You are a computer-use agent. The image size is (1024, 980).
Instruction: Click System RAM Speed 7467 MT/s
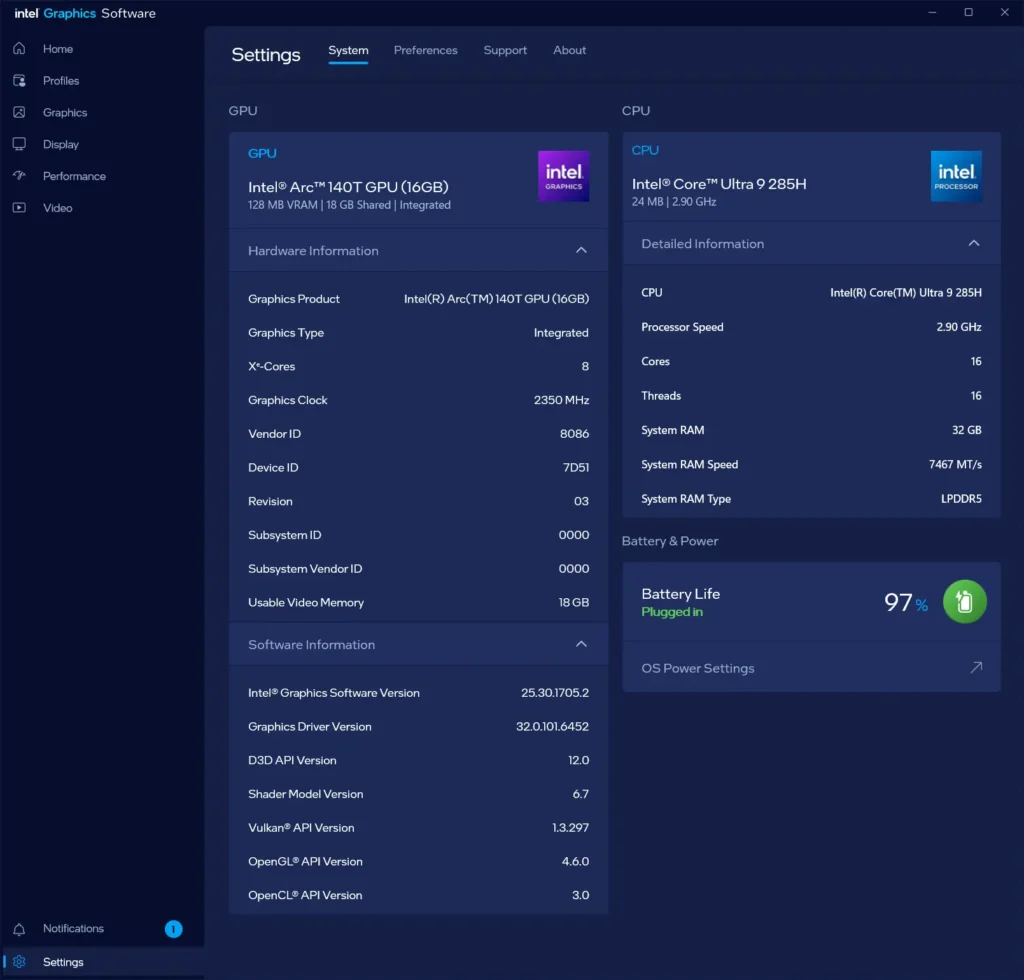955,464
